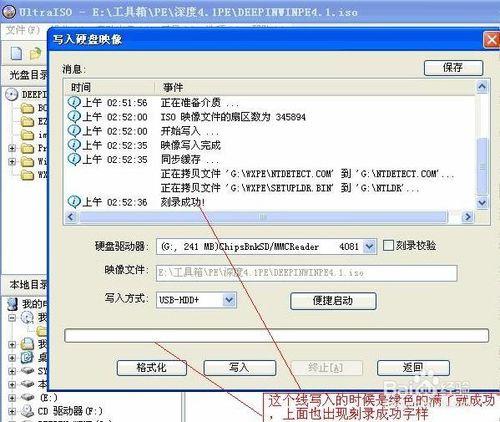
Task: Select the SETUPLDR.BIN copy log line
Action: (290, 188)
